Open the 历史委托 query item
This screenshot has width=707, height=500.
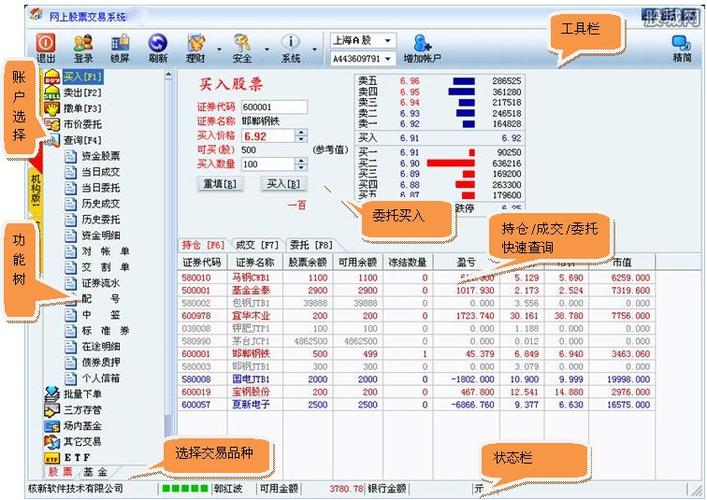tap(93, 220)
